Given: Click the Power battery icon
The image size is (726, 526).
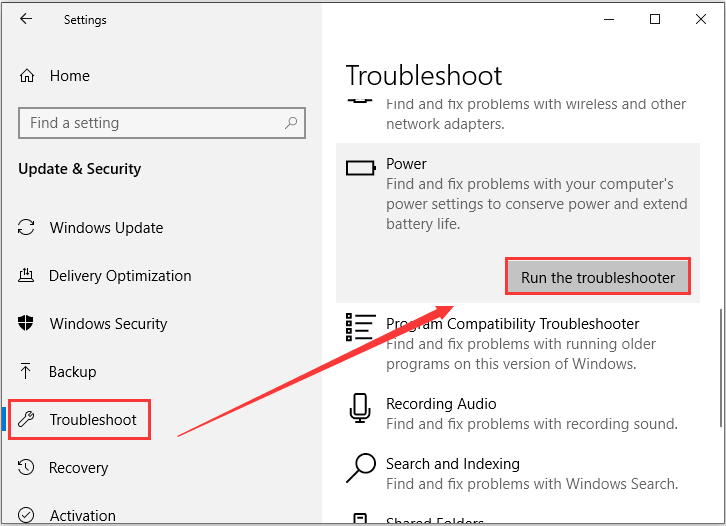Looking at the screenshot, I should click(361, 168).
